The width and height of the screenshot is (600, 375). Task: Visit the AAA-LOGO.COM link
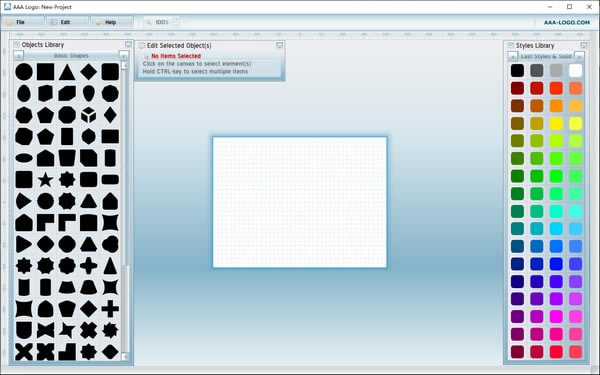click(567, 22)
